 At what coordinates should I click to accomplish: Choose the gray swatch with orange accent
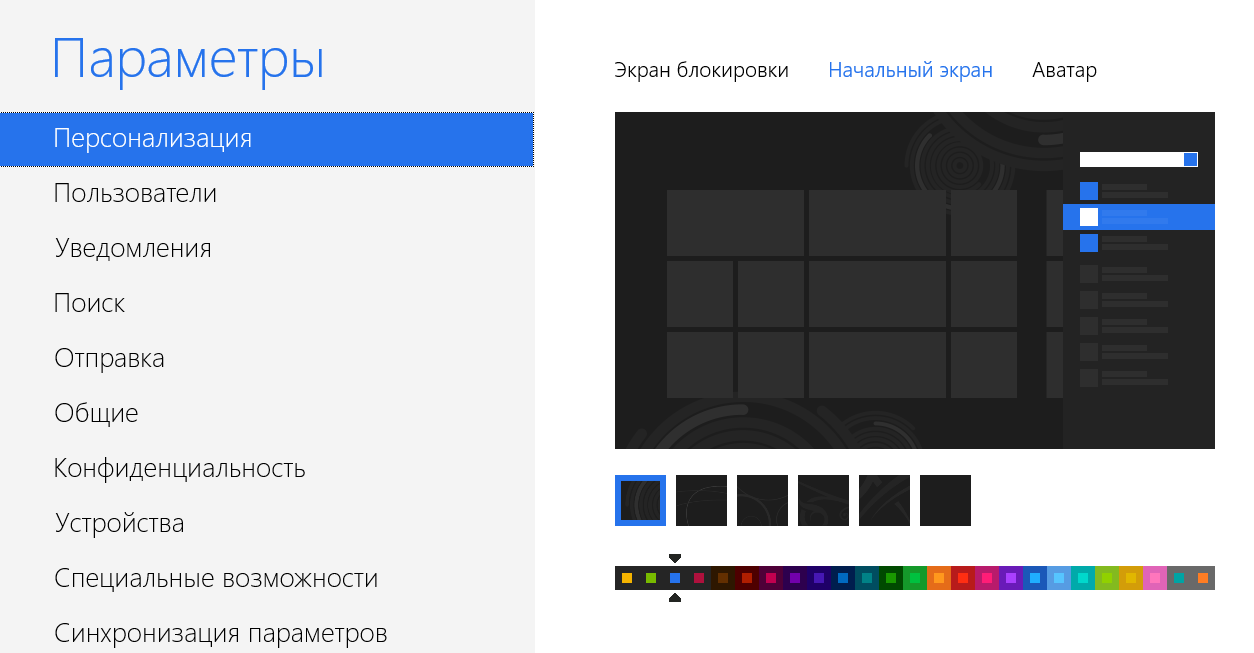pos(1203,578)
